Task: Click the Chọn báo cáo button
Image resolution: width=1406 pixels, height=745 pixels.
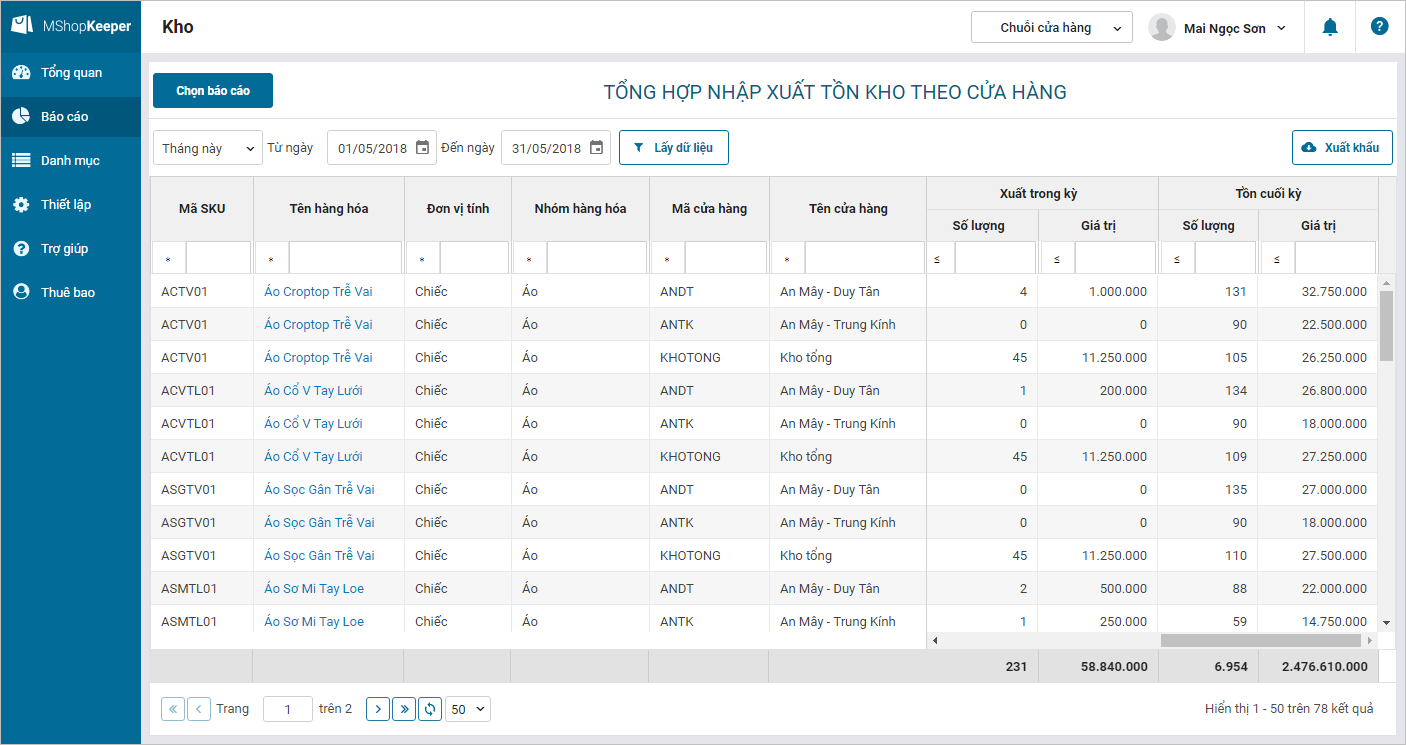Action: pyautogui.click(x=213, y=91)
